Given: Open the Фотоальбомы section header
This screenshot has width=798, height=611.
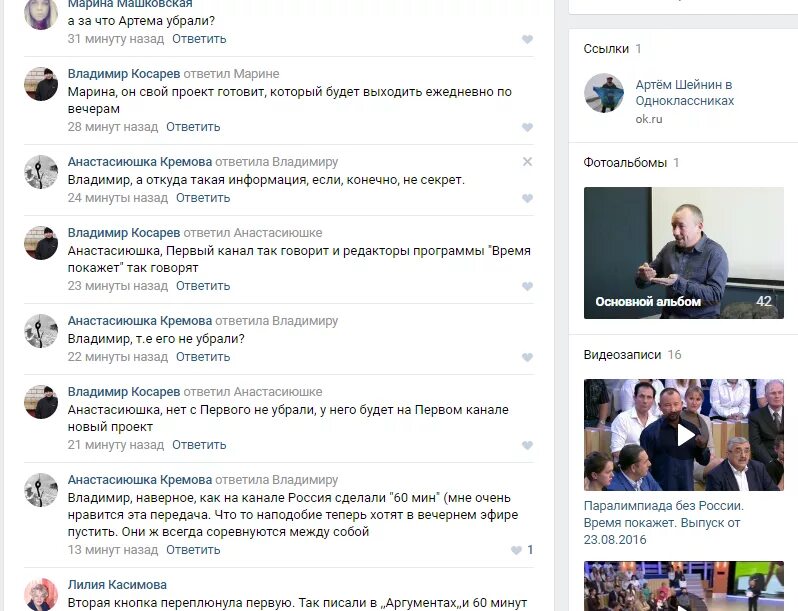Looking at the screenshot, I should (625, 163).
